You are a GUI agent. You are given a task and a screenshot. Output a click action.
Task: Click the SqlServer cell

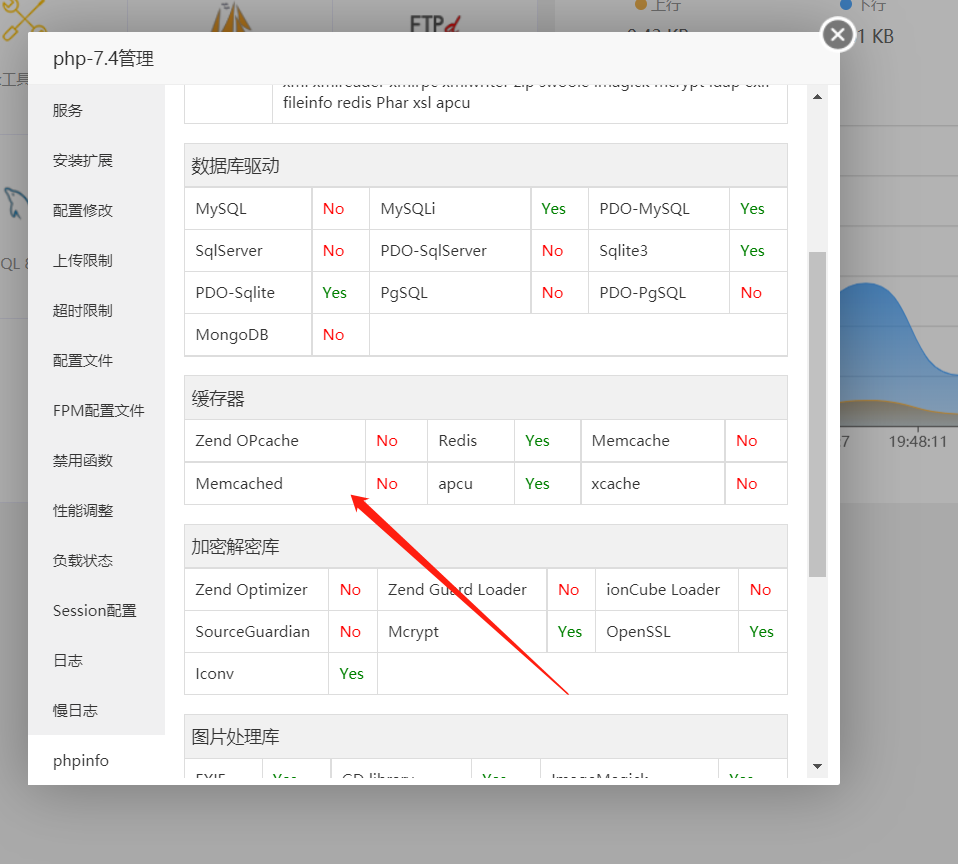(248, 251)
